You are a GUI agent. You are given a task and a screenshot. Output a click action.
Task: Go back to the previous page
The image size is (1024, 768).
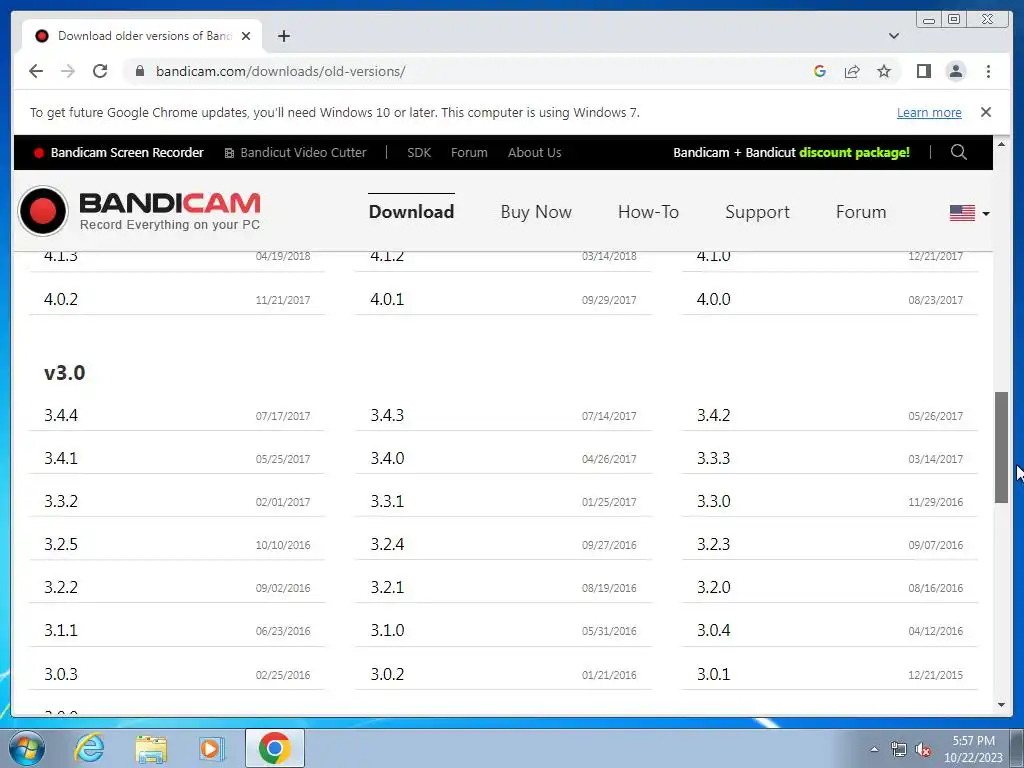[x=36, y=71]
